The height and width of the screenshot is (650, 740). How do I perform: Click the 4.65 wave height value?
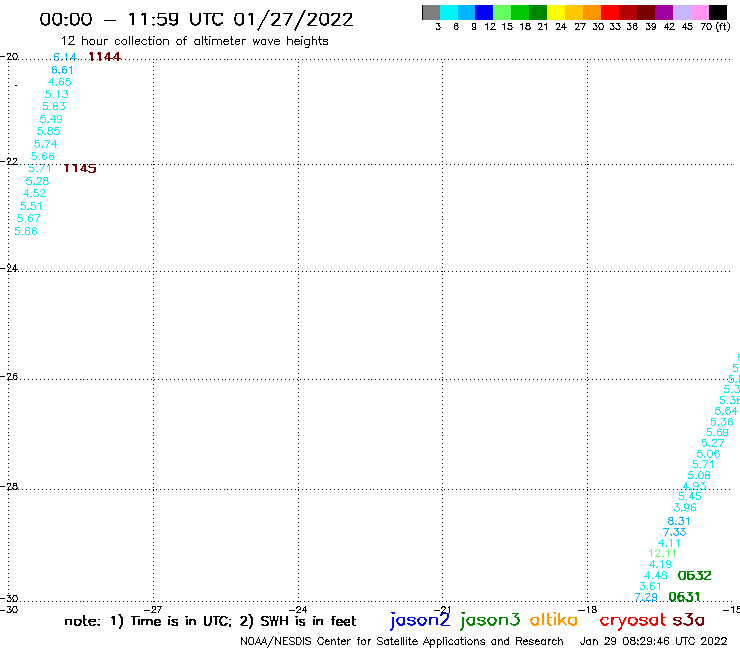tap(59, 82)
